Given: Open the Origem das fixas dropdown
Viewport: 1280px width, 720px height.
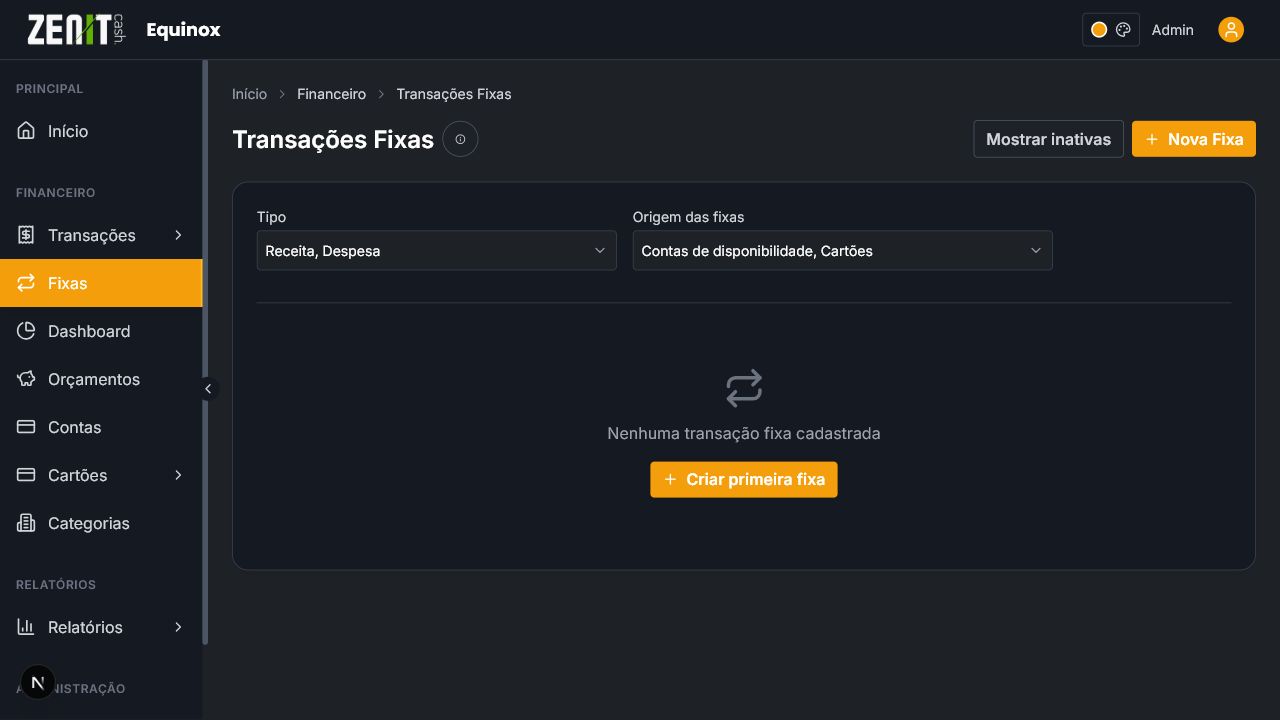Looking at the screenshot, I should click(x=843, y=251).
